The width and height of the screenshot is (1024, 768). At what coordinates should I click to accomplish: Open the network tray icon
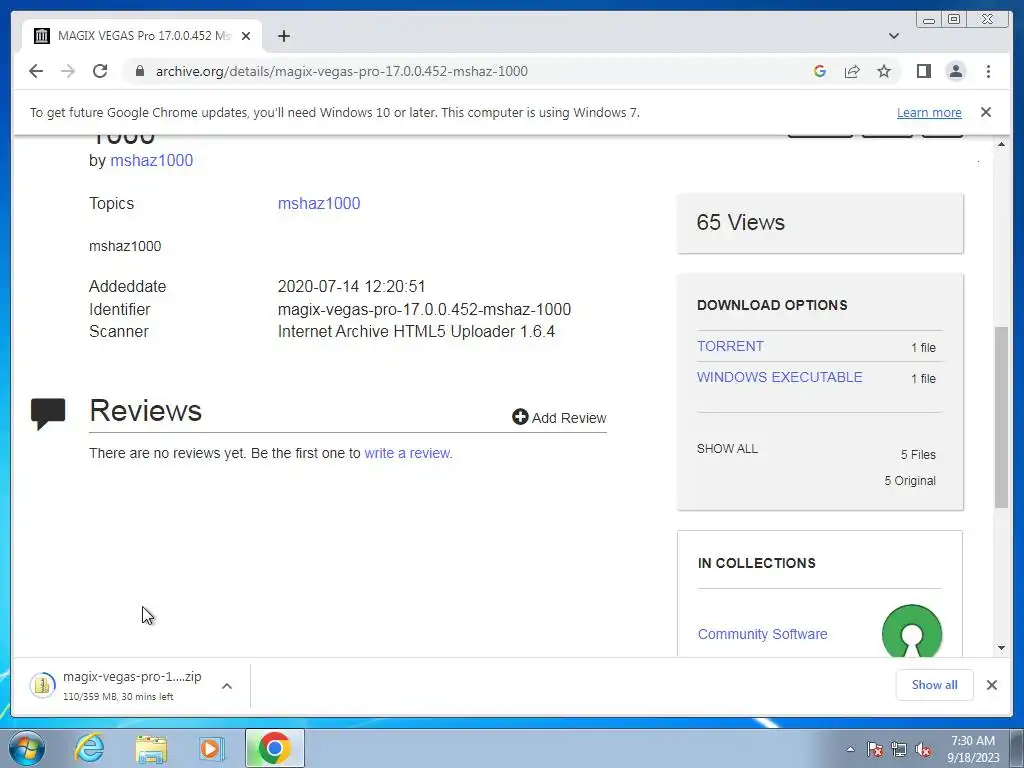pos(899,749)
